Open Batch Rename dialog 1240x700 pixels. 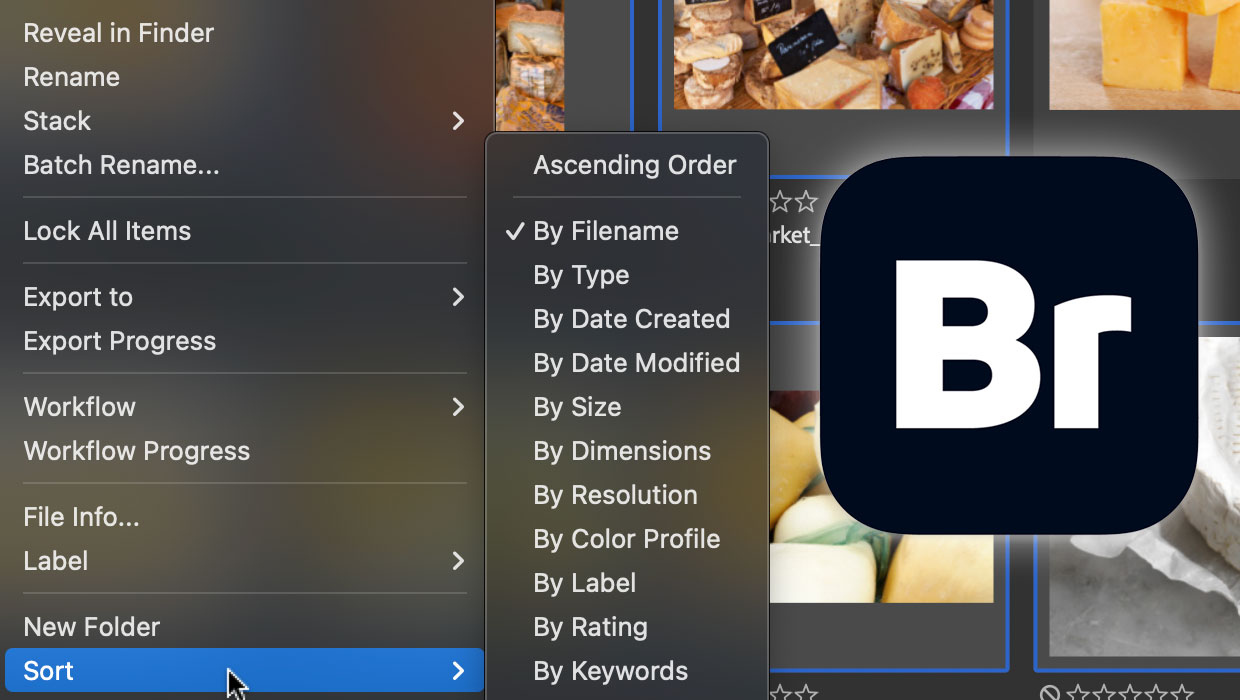coord(121,165)
